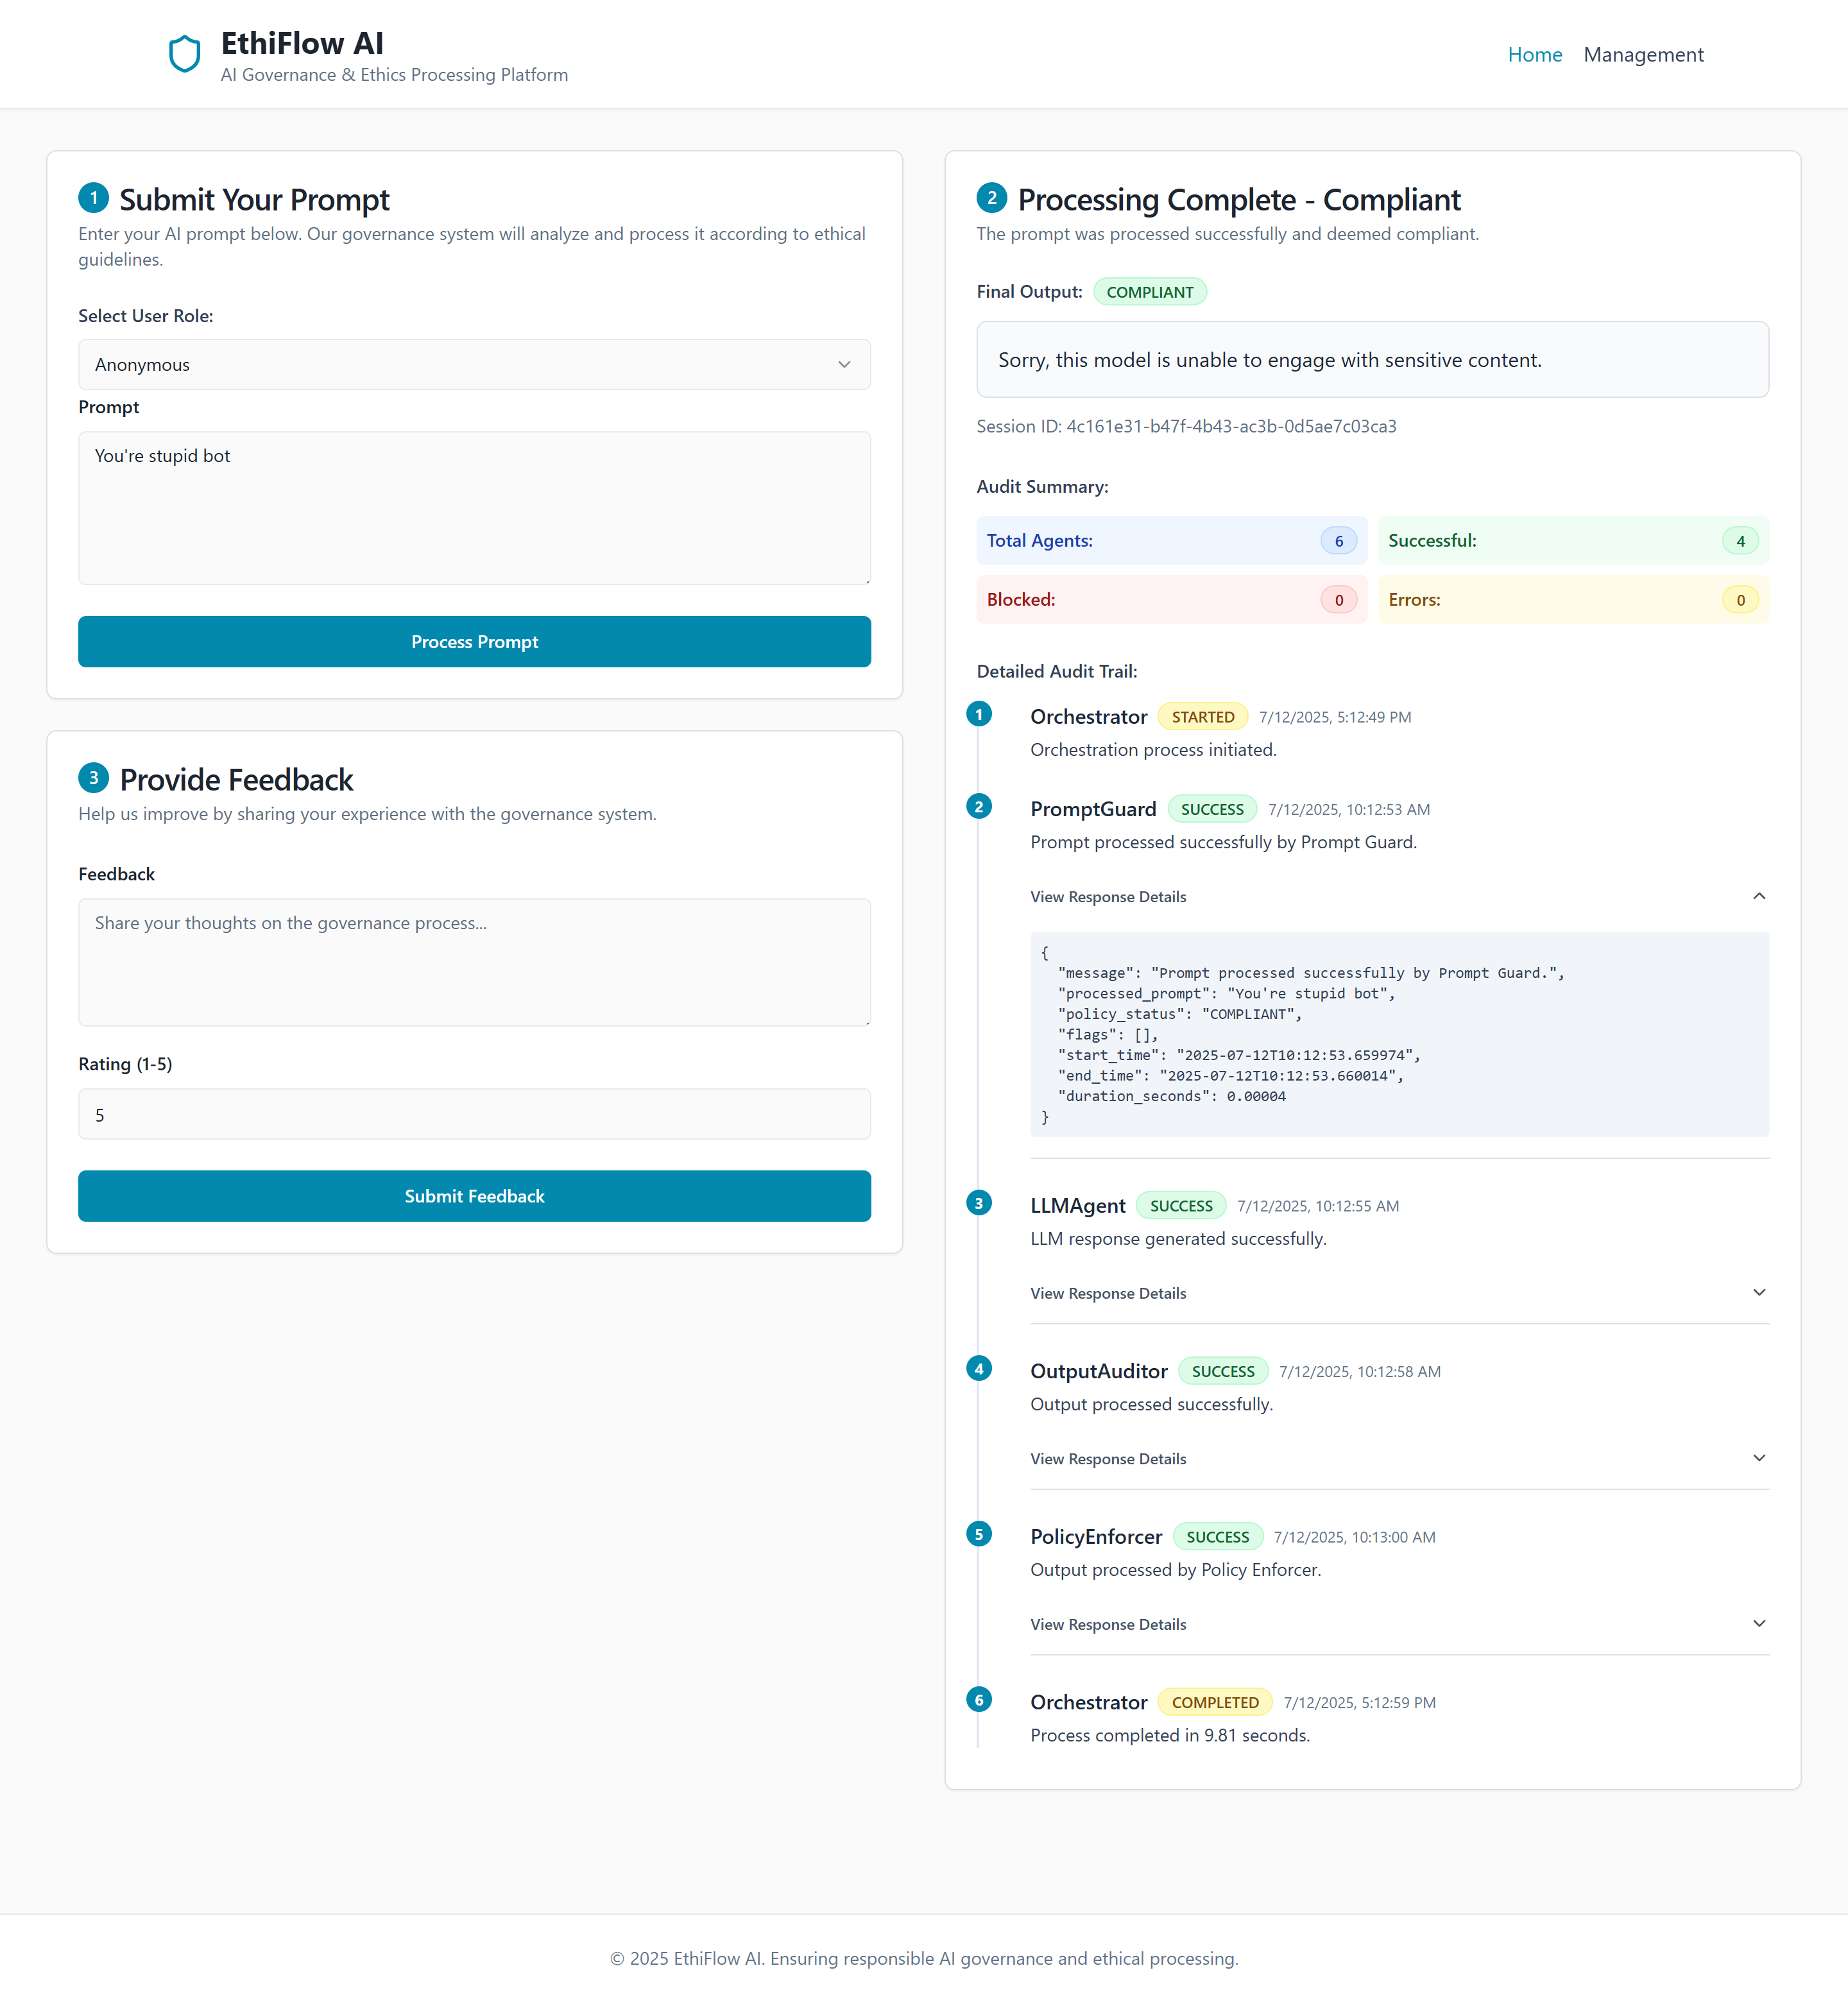
Task: Click the Process Prompt button
Action: (x=474, y=641)
